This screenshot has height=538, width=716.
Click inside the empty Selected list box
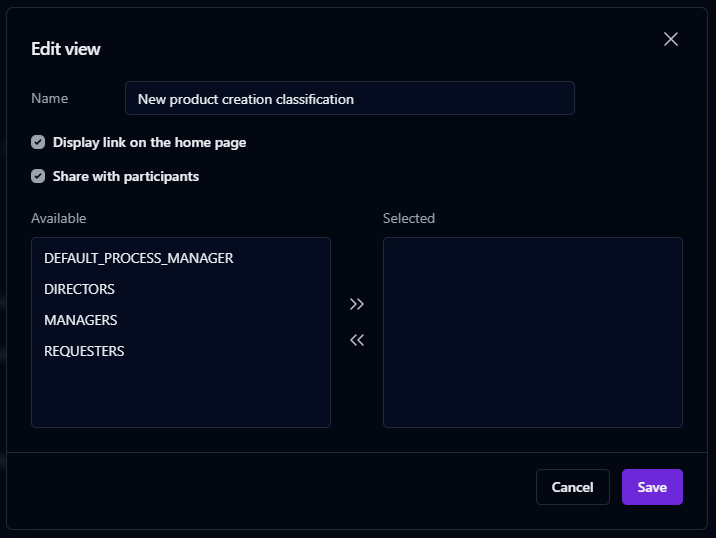tap(532, 332)
